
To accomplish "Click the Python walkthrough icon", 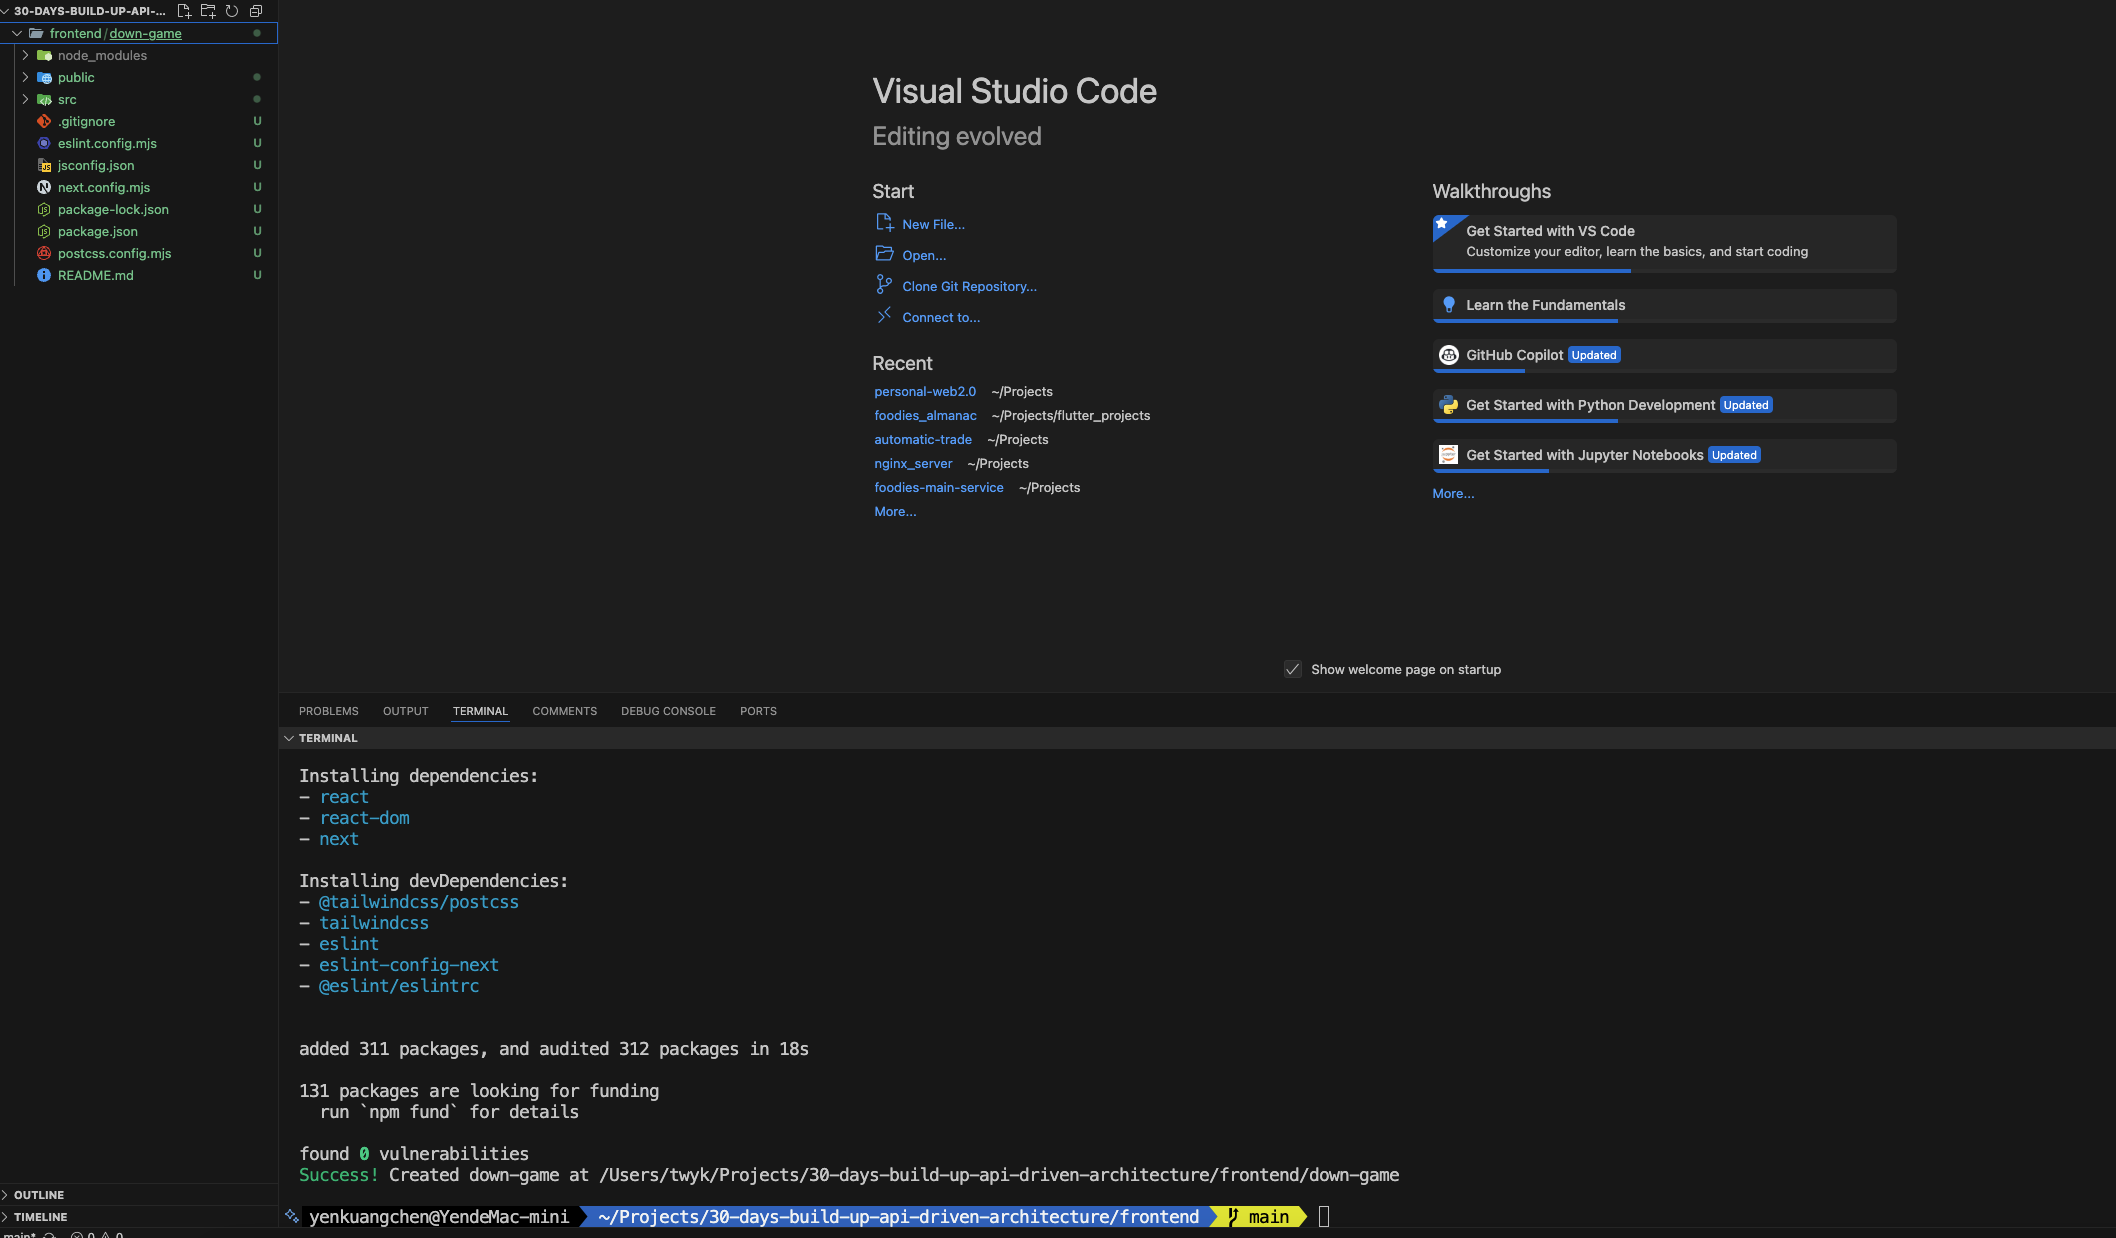I will coord(1448,405).
